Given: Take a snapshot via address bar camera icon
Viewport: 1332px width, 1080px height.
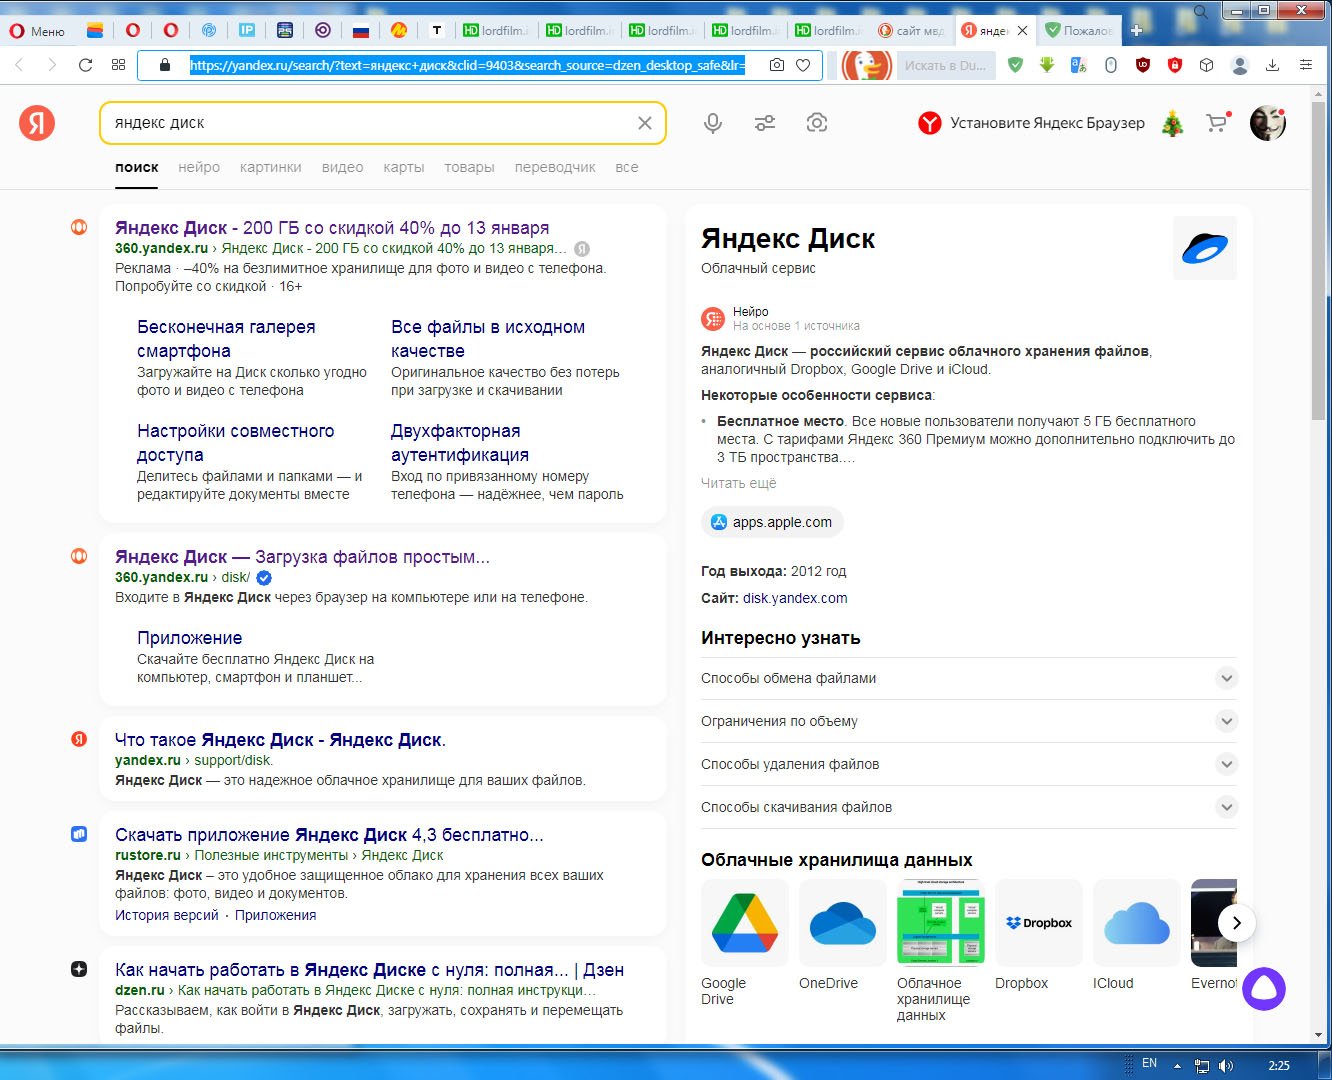Looking at the screenshot, I should click(777, 65).
